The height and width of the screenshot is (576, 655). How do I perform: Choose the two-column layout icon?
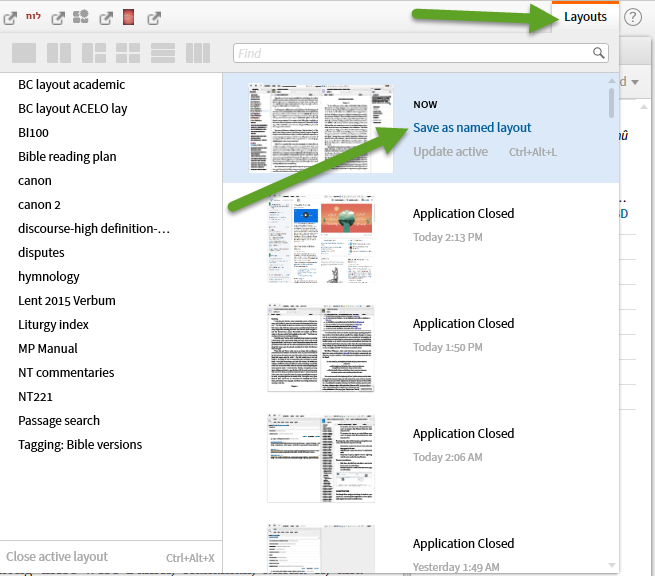[x=59, y=53]
